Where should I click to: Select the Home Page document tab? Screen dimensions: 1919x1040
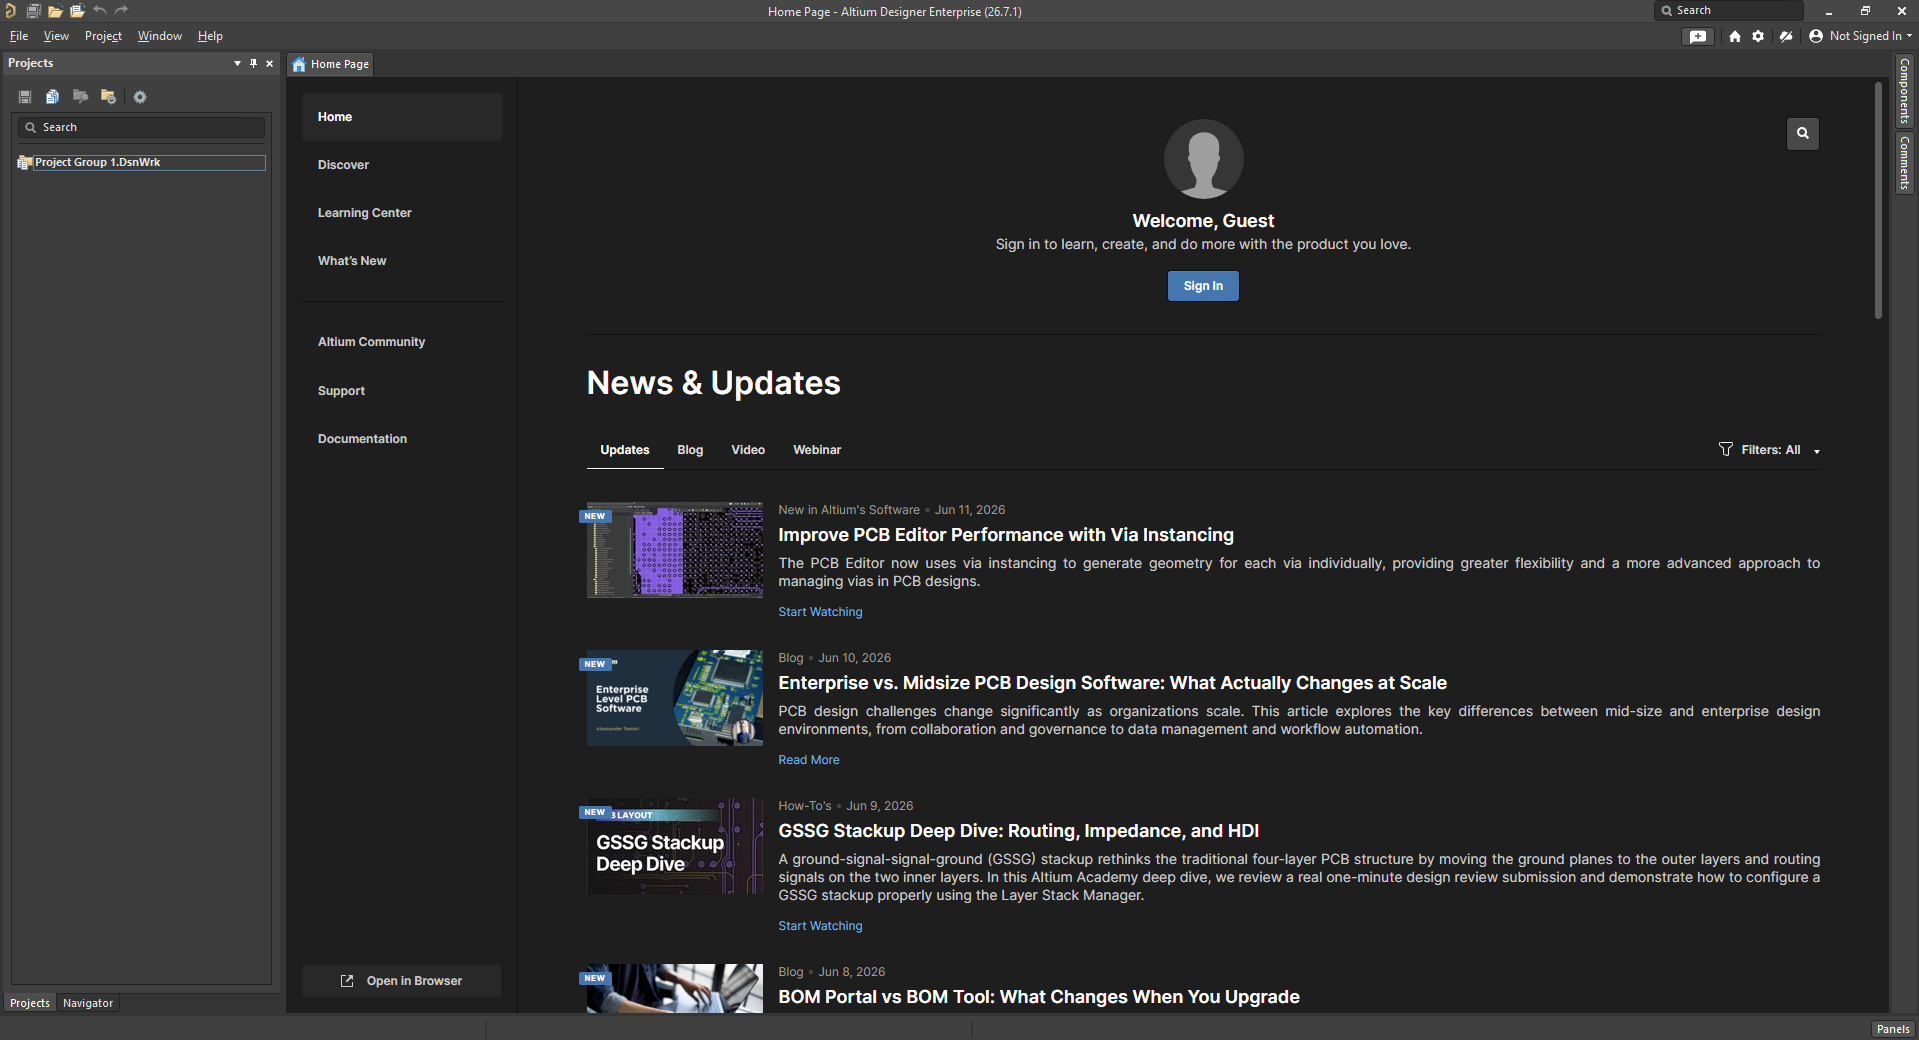tap(331, 64)
